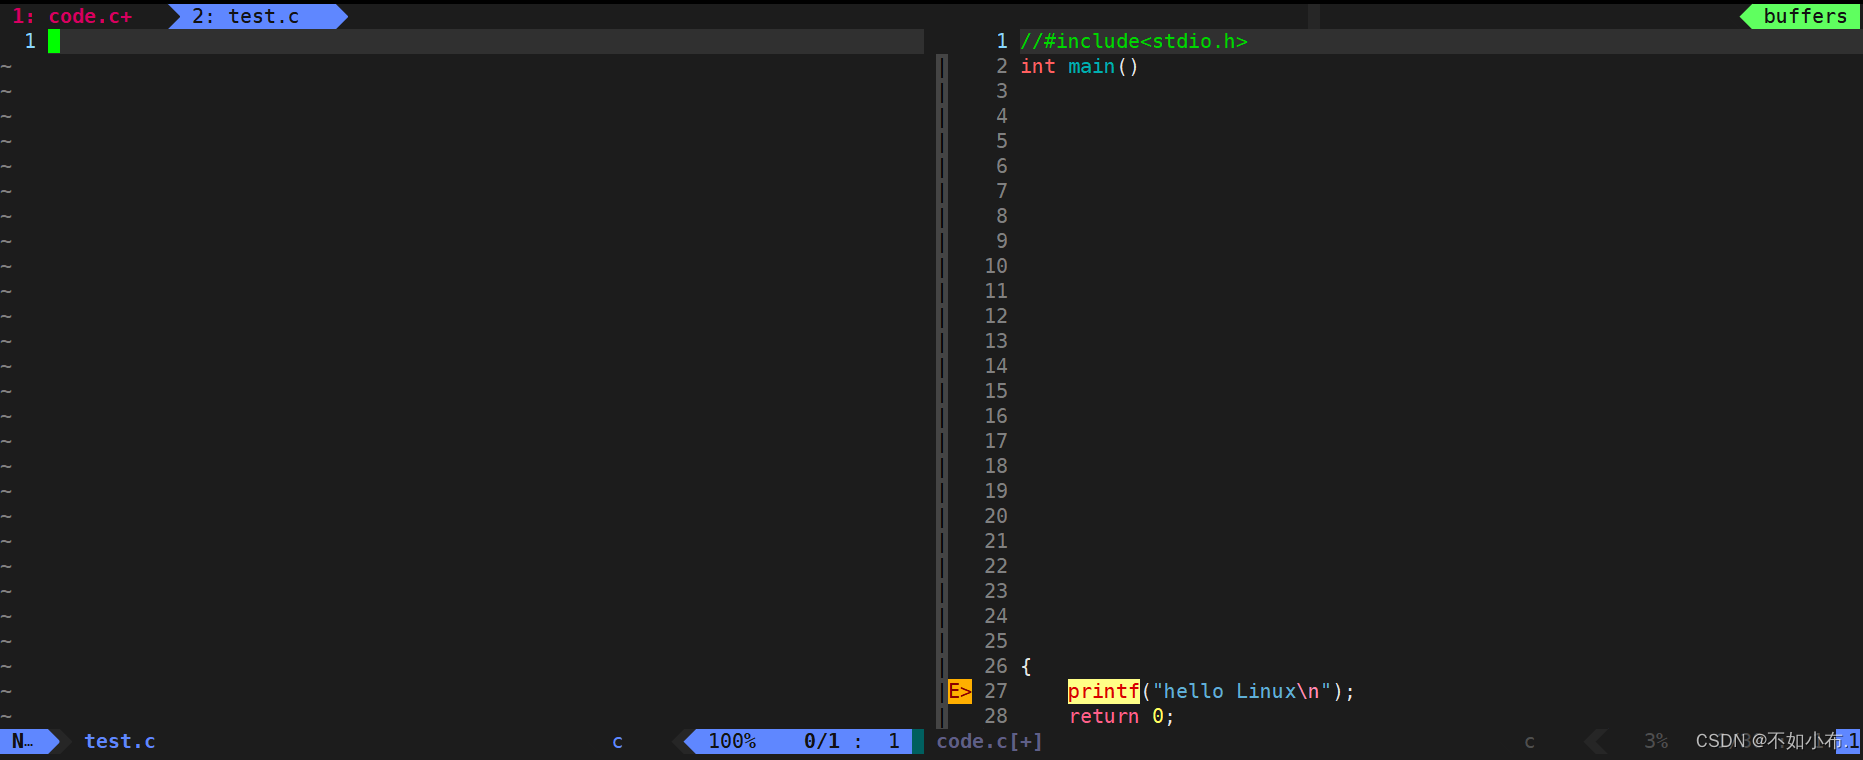Image resolution: width=1863 pixels, height=760 pixels.
Task: Click the "hello Linux\n" string literal
Action: 1242,691
